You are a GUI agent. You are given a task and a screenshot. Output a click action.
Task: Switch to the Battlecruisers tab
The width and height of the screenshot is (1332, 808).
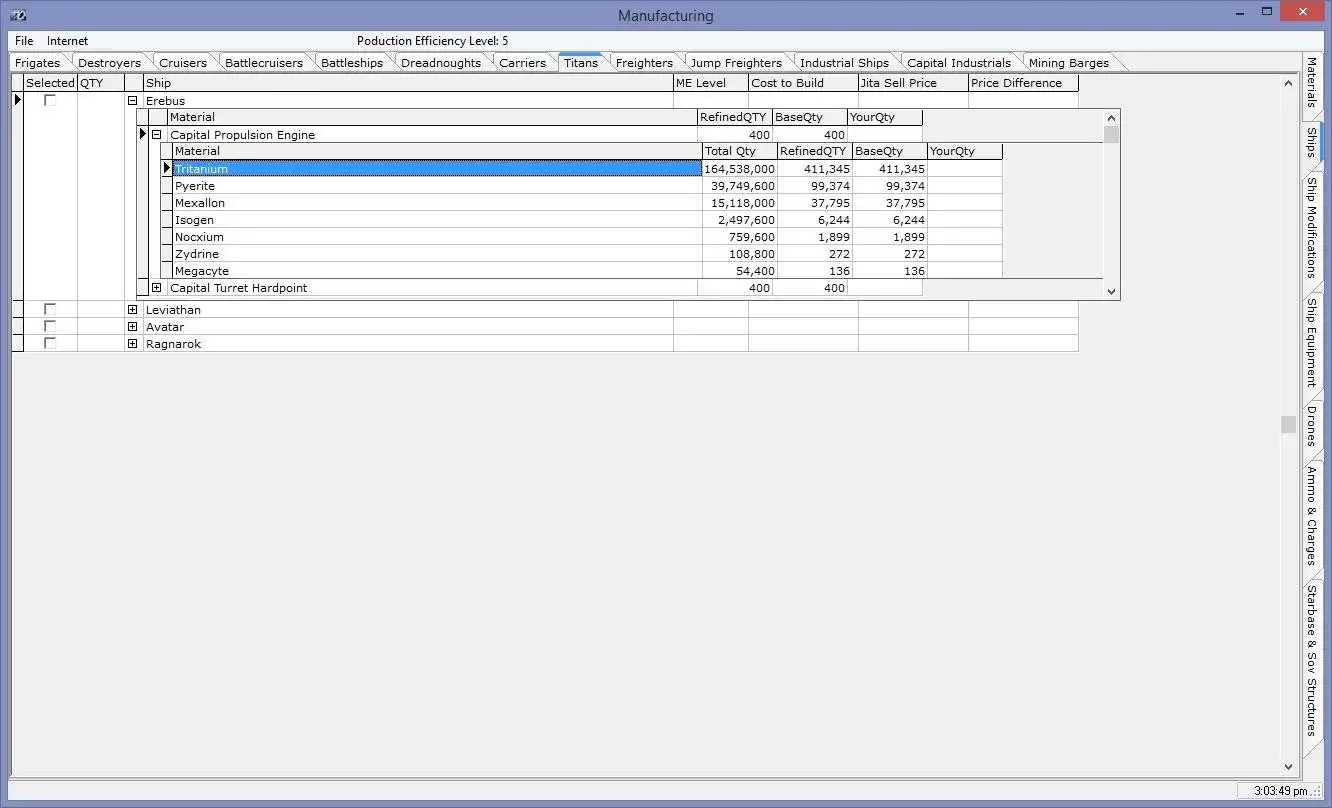264,63
